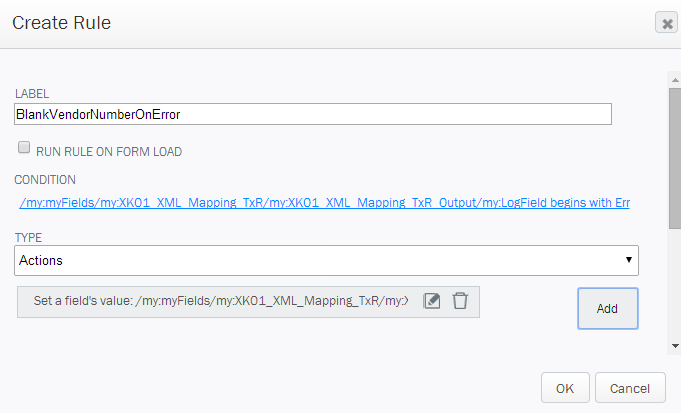Click the Add action button
Image resolution: width=681 pixels, height=413 pixels.
608,308
